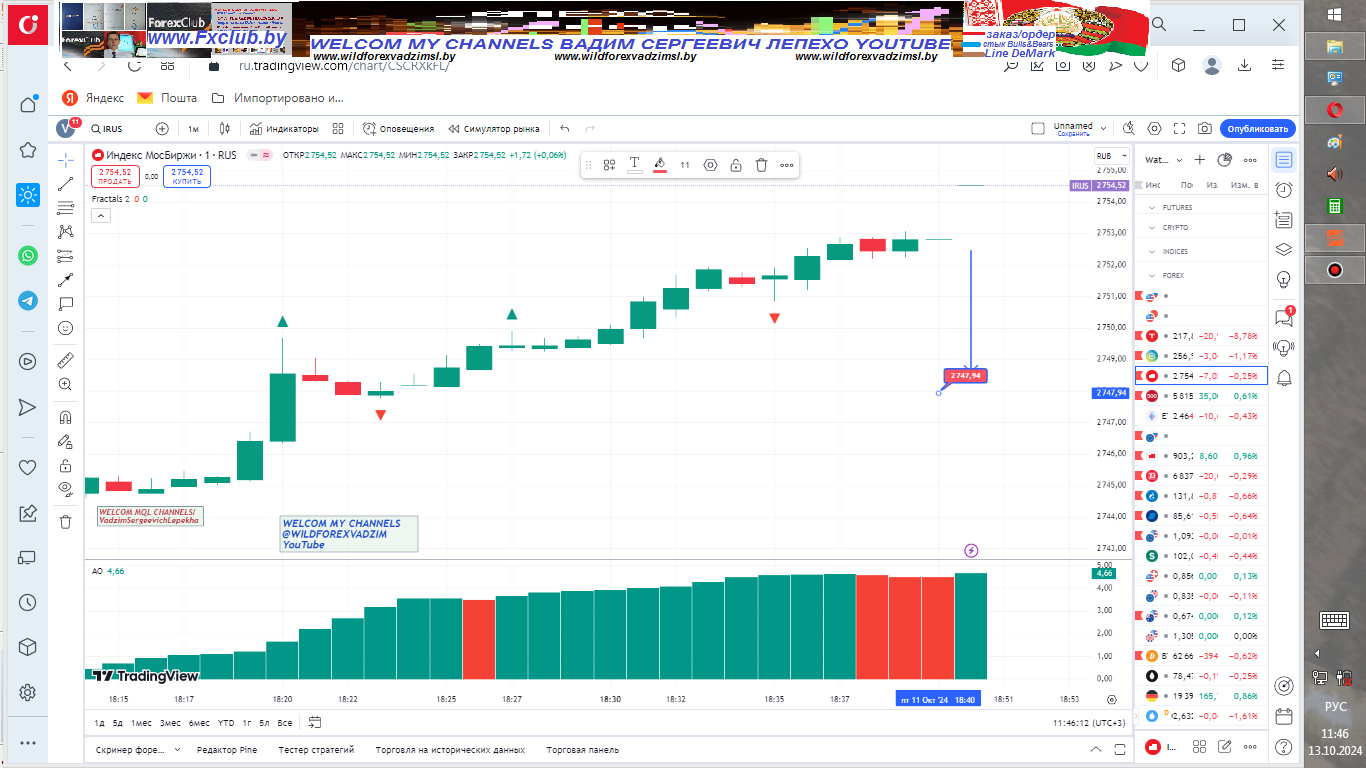Toggle lock on the floating drawing toolbar
This screenshot has width=1366, height=768.
(736, 165)
